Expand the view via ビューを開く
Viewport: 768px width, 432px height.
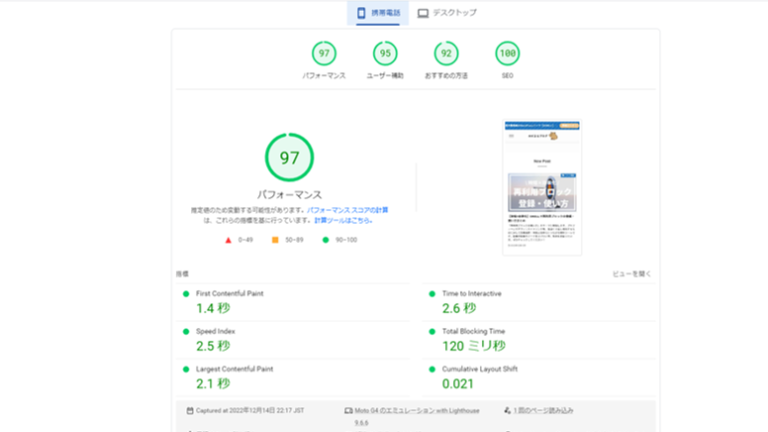632,273
